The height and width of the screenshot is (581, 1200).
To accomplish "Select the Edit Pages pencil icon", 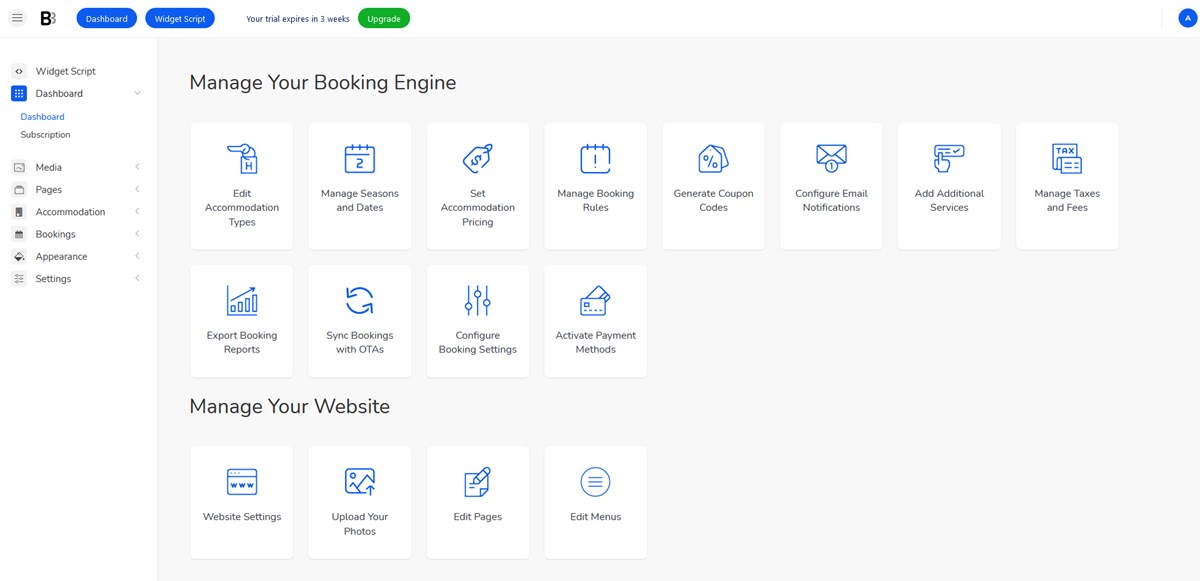I will coord(478,482).
